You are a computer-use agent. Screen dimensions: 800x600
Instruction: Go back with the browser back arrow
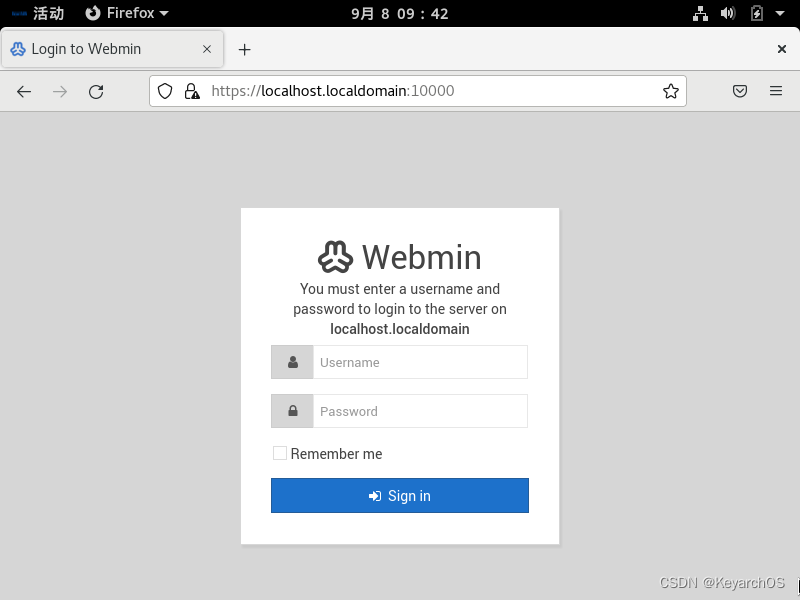[x=24, y=91]
